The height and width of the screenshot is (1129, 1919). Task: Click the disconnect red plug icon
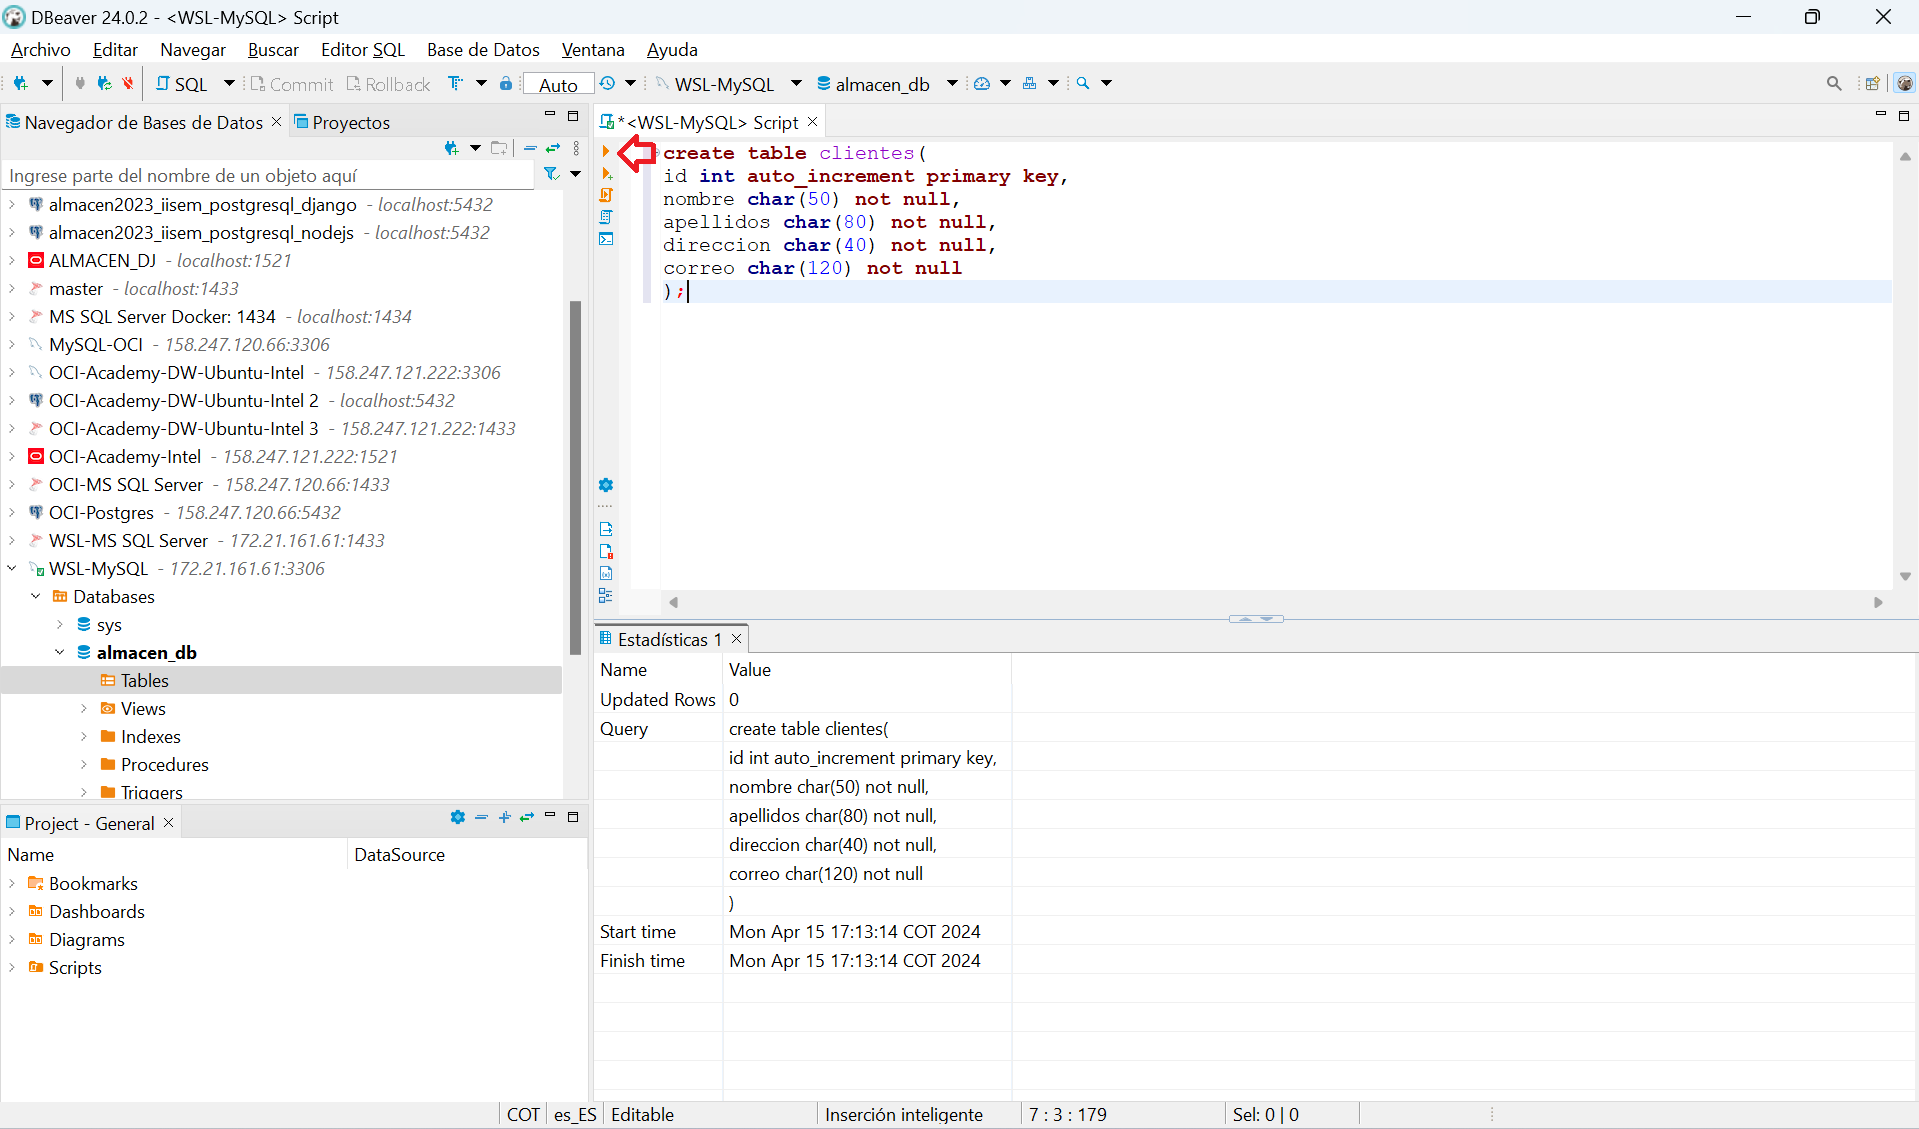pos(128,84)
